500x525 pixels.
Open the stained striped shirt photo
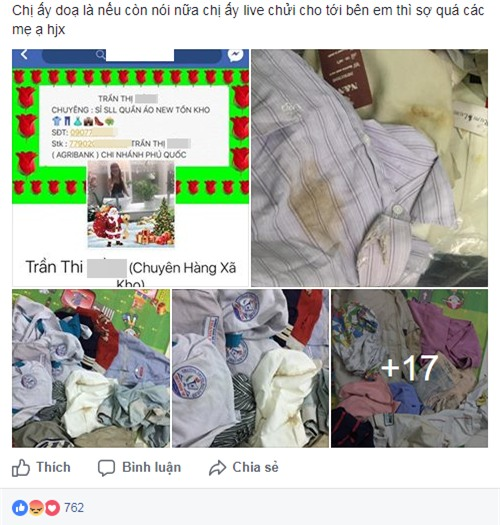(369, 168)
